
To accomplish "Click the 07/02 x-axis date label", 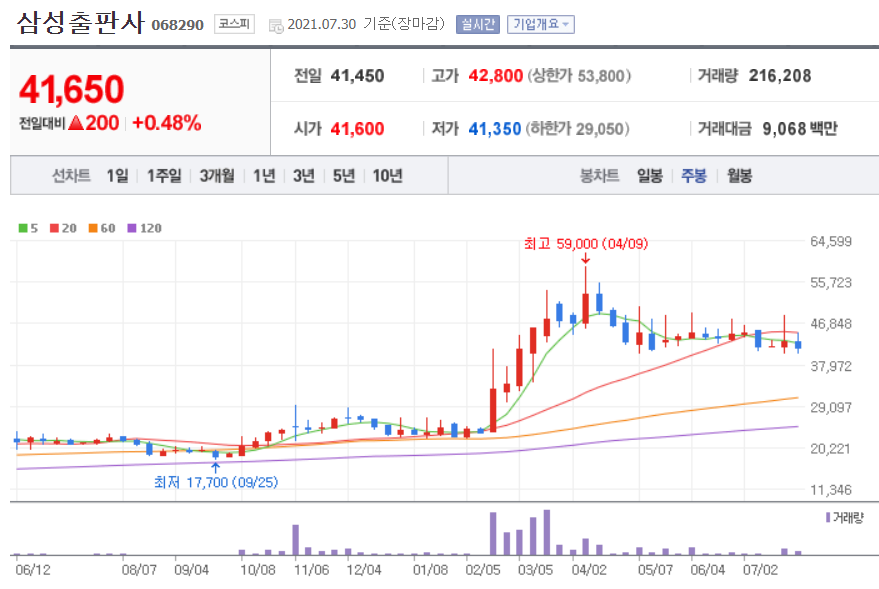I will 760,570.
